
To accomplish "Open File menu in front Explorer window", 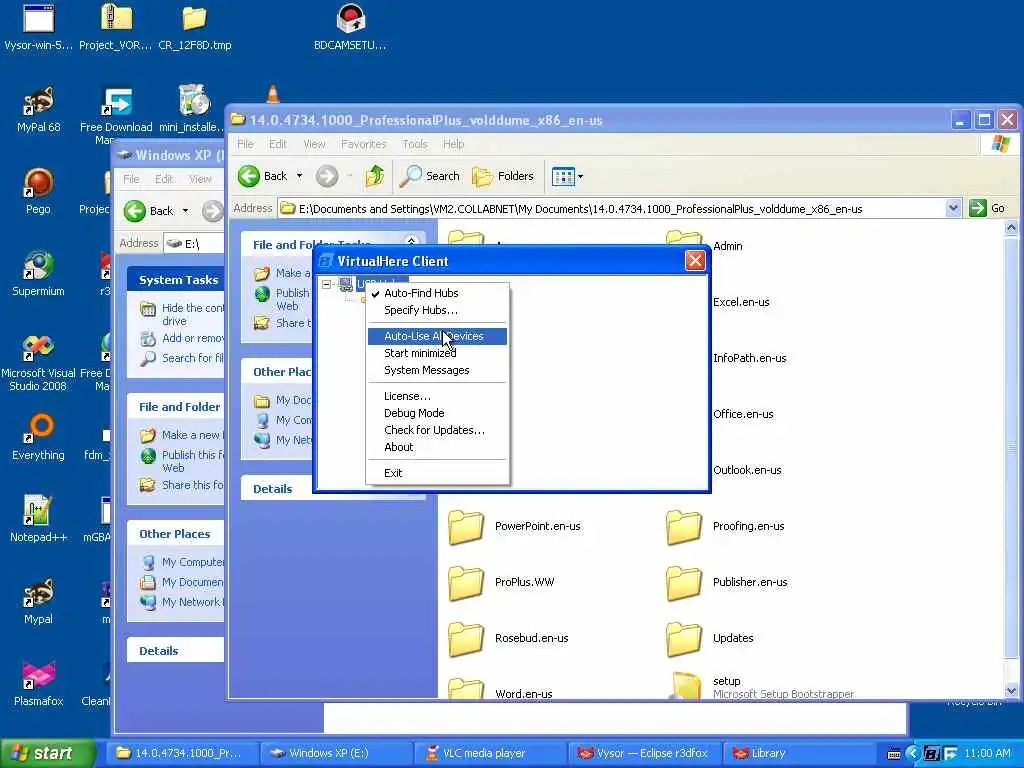I will [246, 144].
